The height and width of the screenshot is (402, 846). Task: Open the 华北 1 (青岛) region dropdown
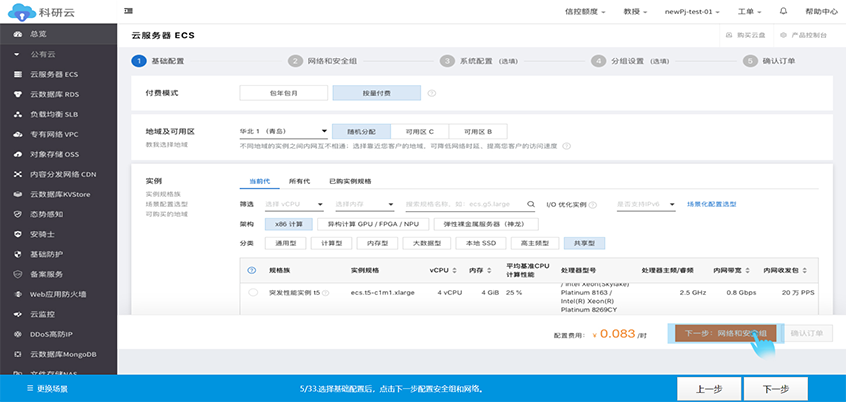click(x=283, y=131)
